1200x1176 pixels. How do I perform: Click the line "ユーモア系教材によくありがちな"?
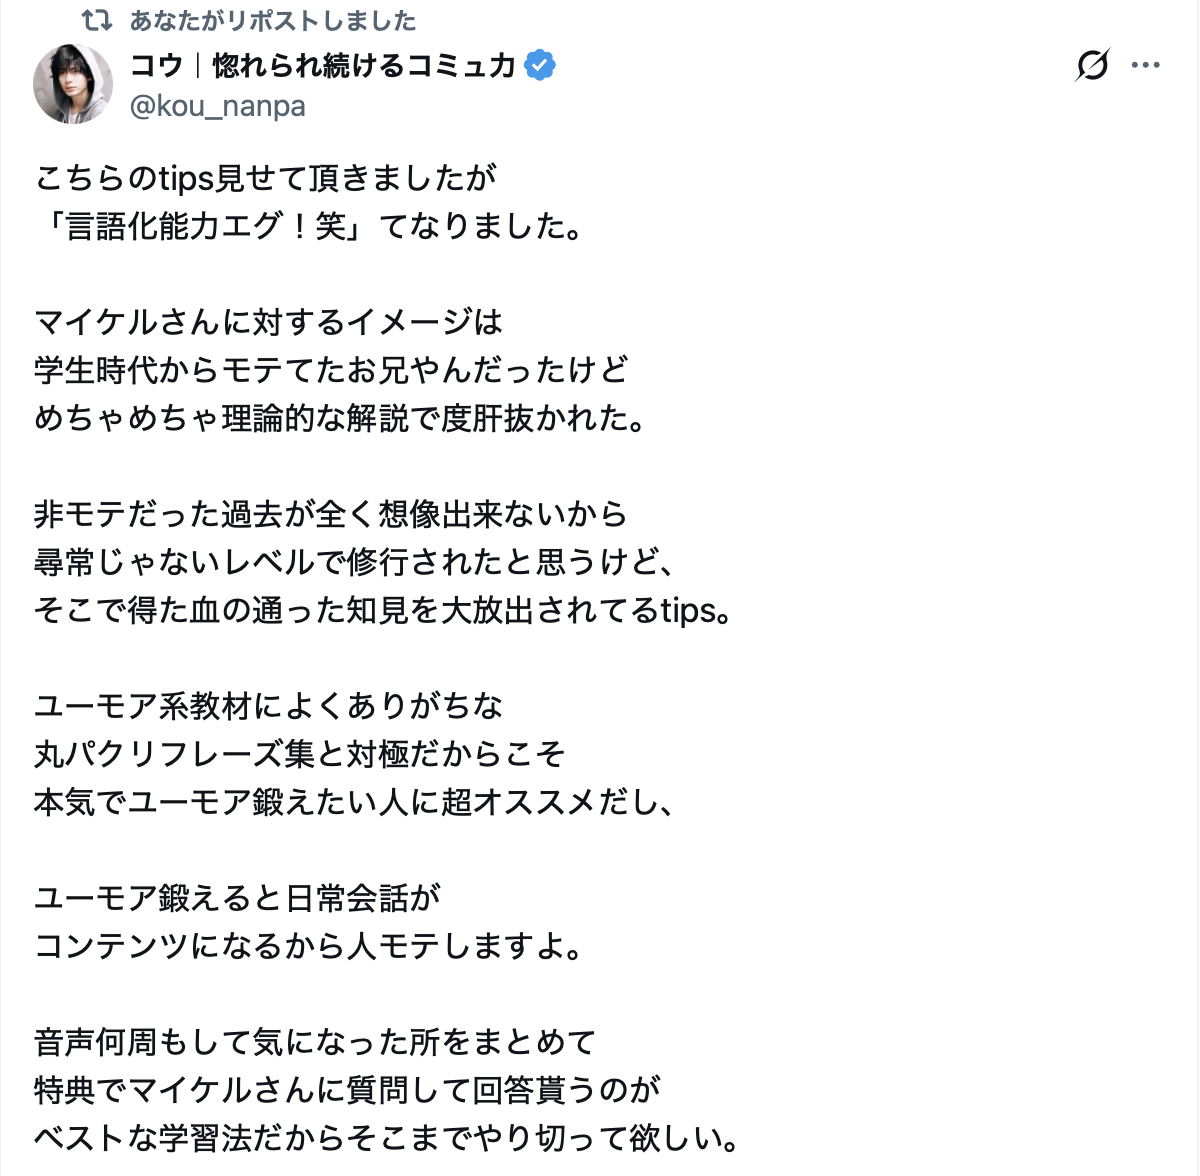pos(268,706)
